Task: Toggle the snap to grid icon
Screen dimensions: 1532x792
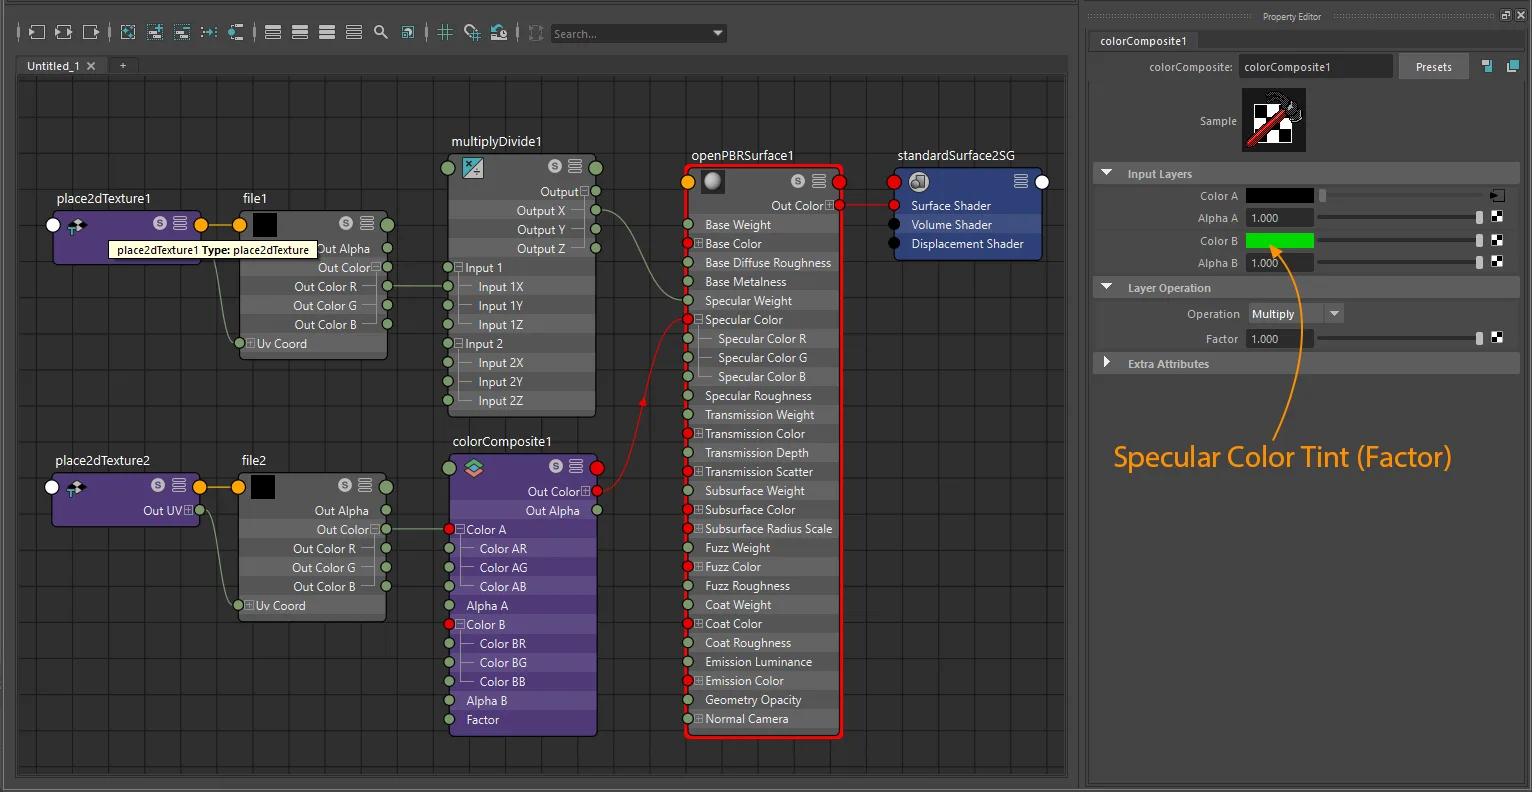Action: [x=472, y=33]
